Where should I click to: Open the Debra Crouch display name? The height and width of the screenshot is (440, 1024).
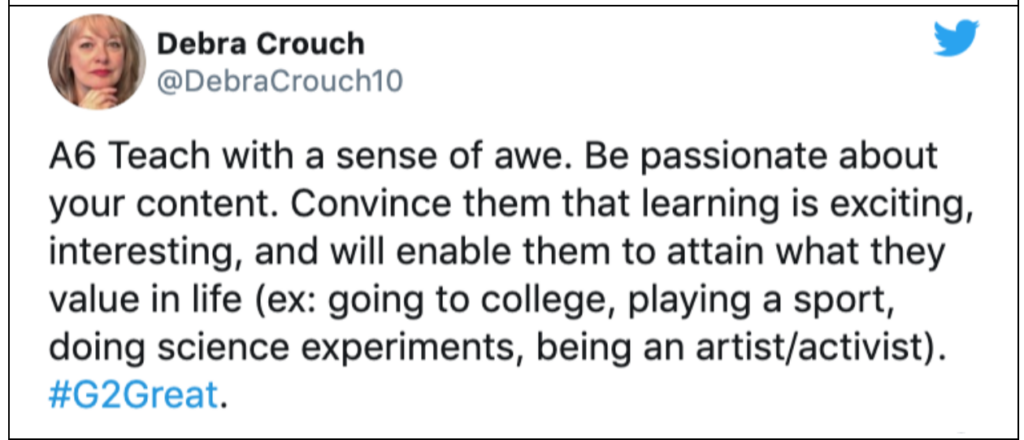click(x=261, y=44)
